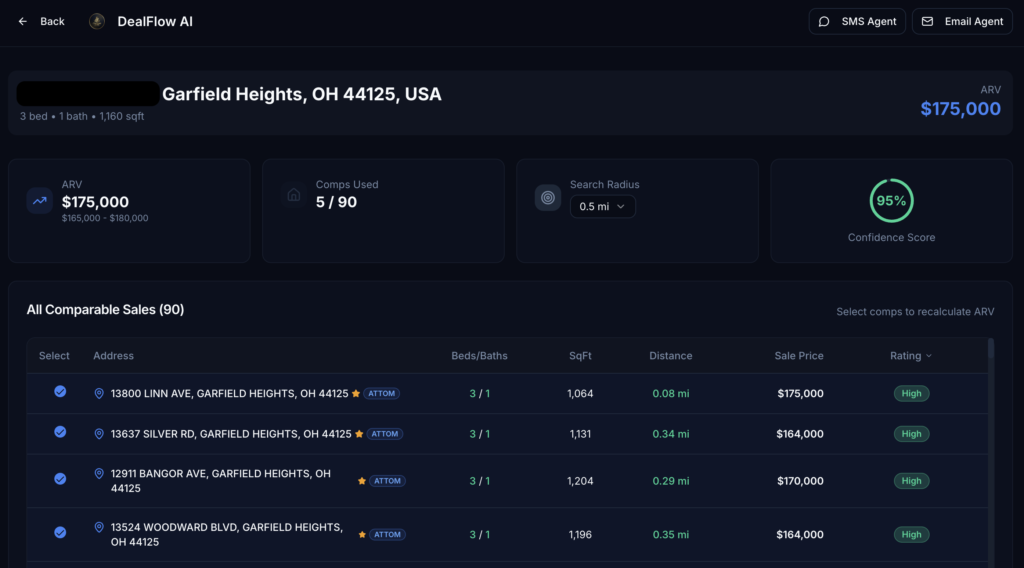Click star icon beside 13637 Silver Rd
This screenshot has height=568, width=1024.
click(359, 434)
